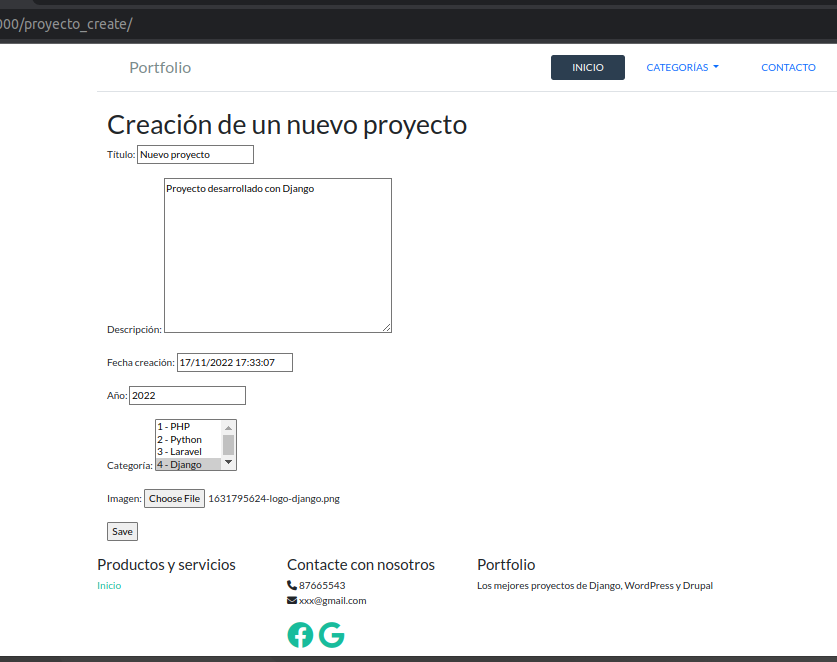Click the Google icon in footer
This screenshot has width=837, height=662.
332,635
